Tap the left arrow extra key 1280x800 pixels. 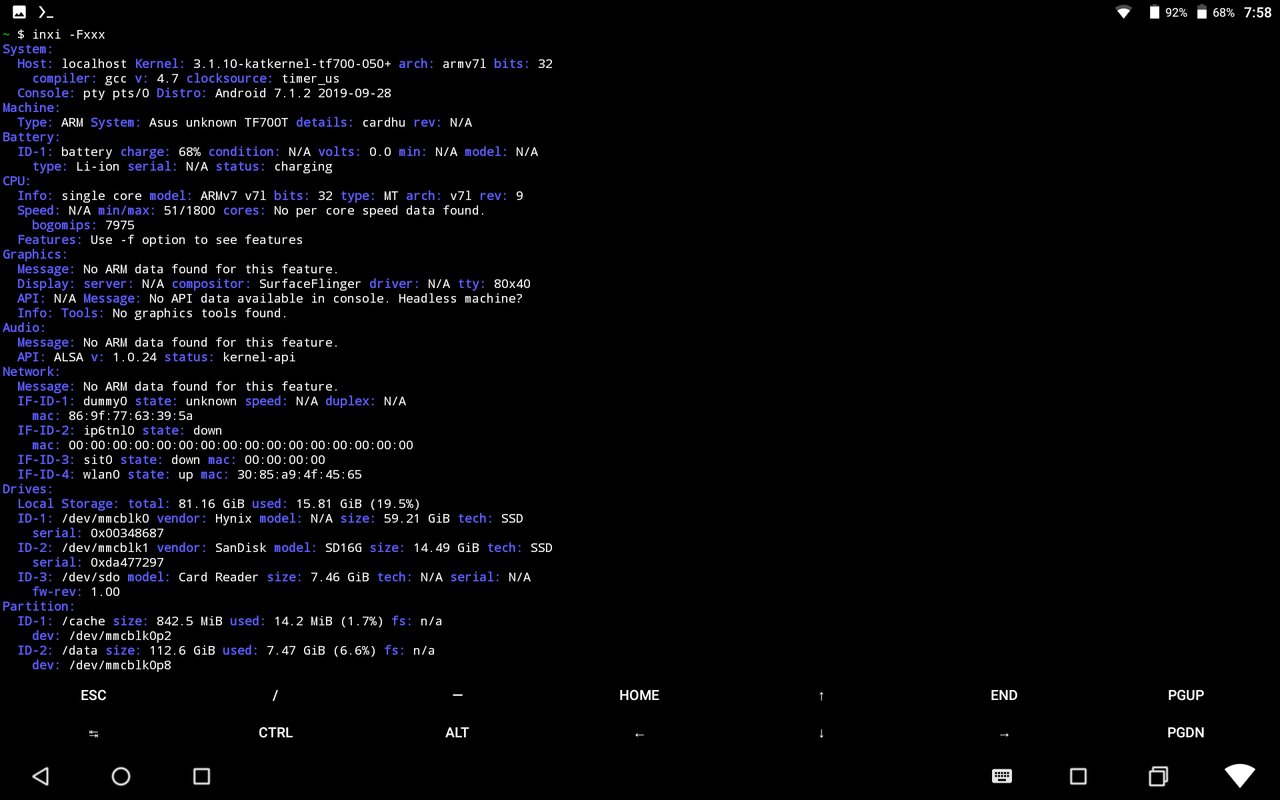pos(639,734)
